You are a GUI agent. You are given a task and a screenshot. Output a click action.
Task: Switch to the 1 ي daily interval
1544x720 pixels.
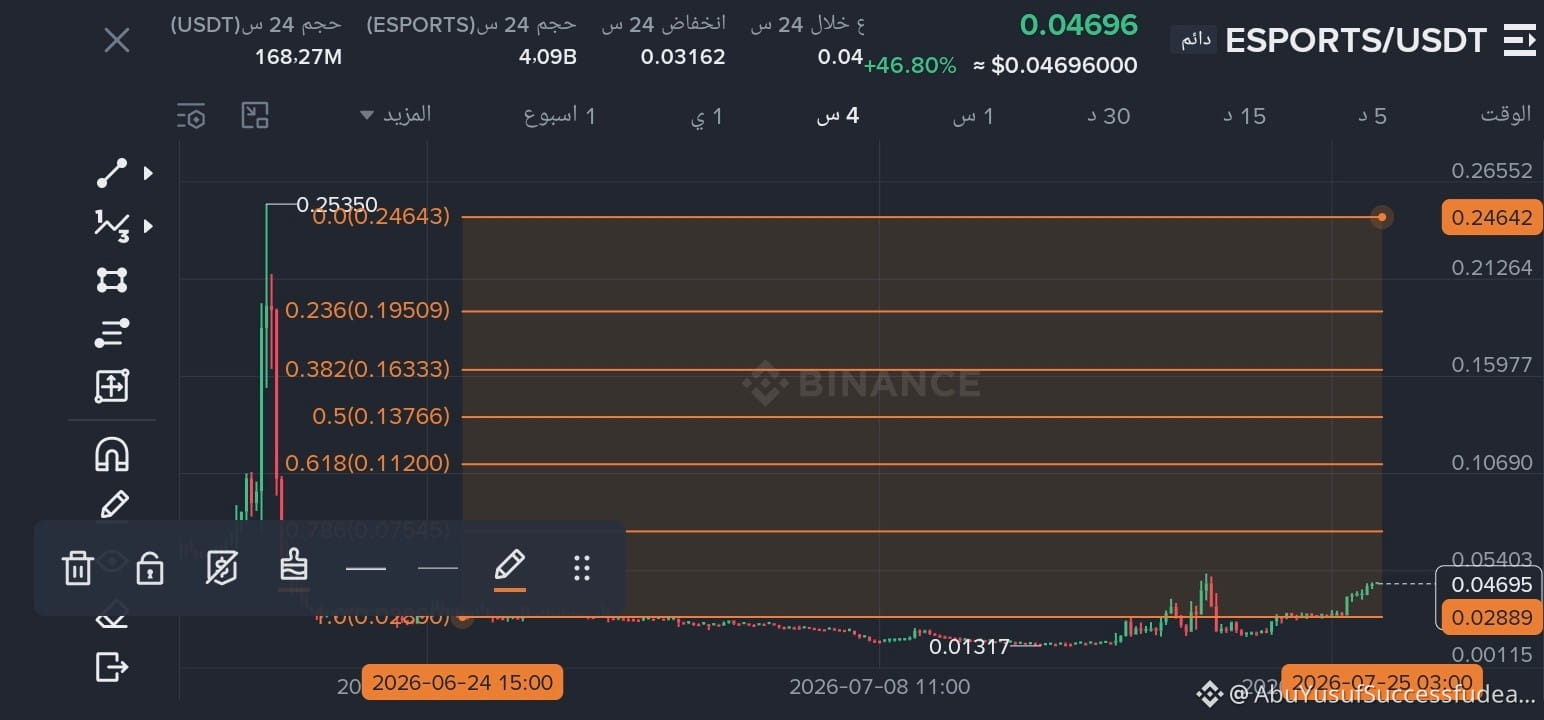[706, 116]
